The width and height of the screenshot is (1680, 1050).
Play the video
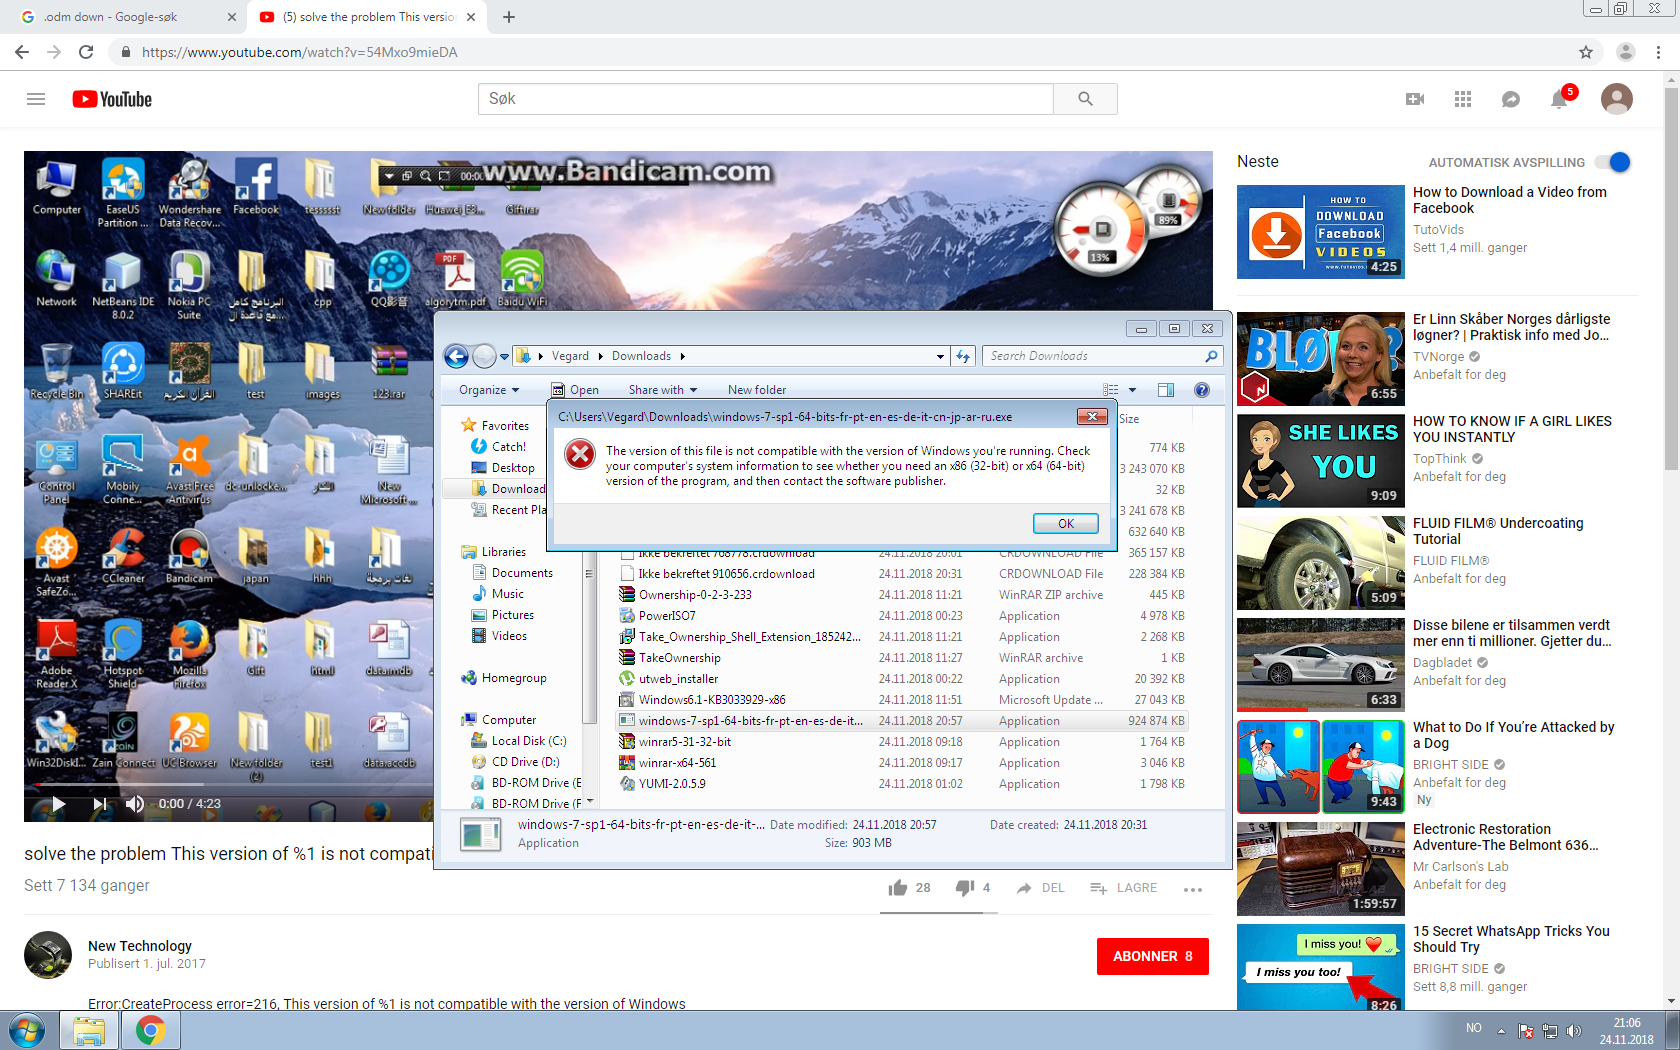(58, 804)
